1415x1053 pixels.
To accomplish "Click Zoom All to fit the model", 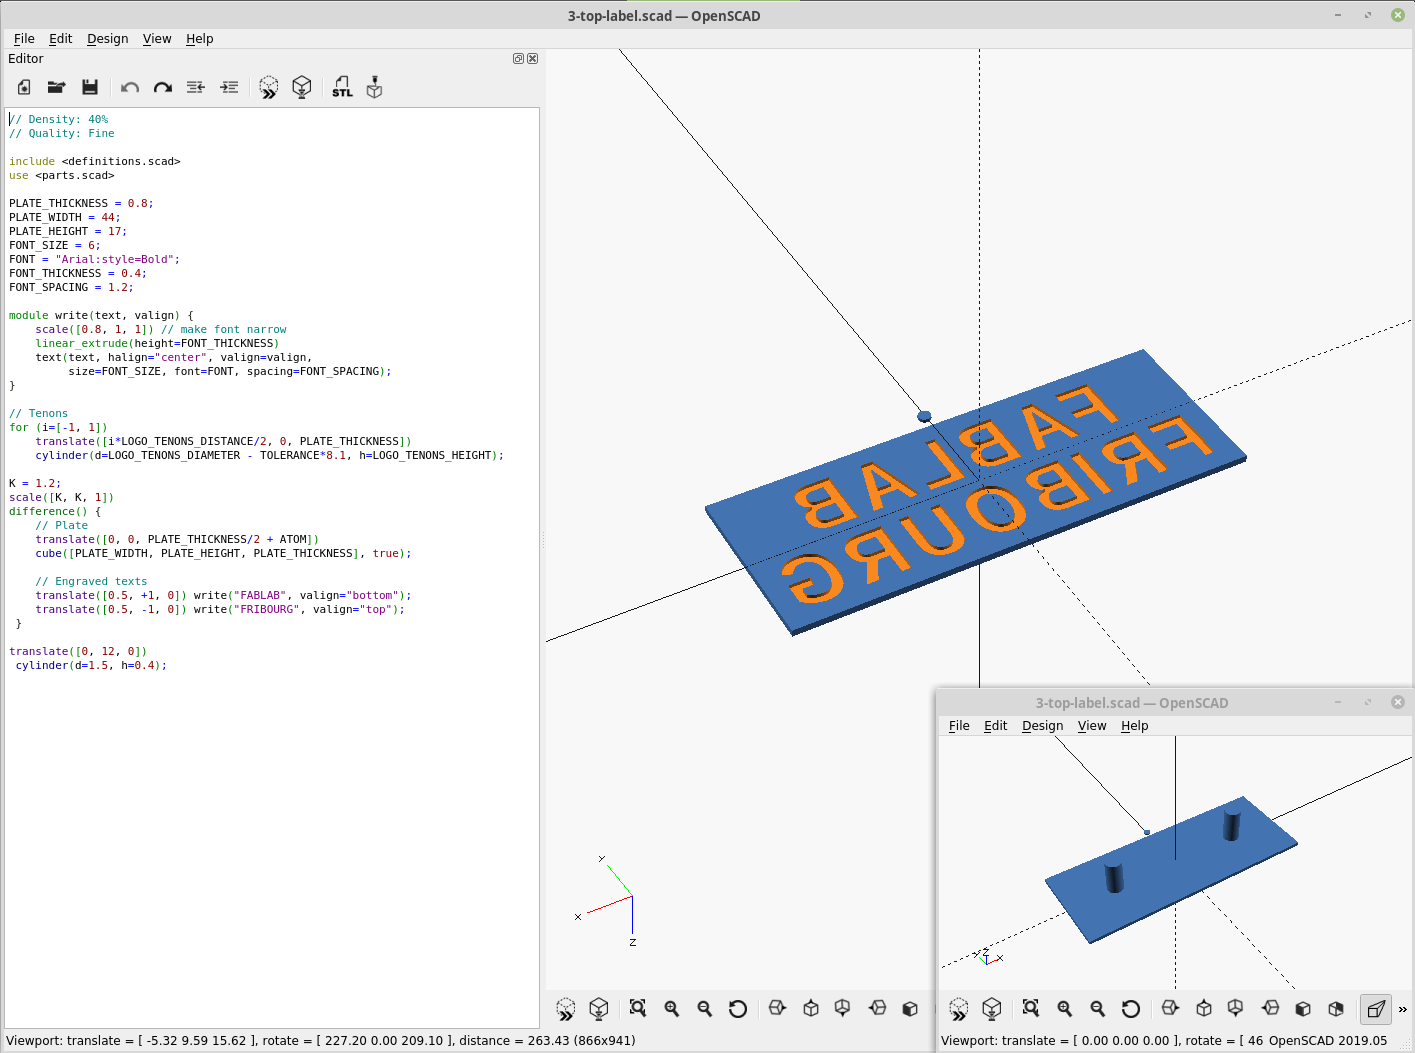I will tap(637, 1009).
